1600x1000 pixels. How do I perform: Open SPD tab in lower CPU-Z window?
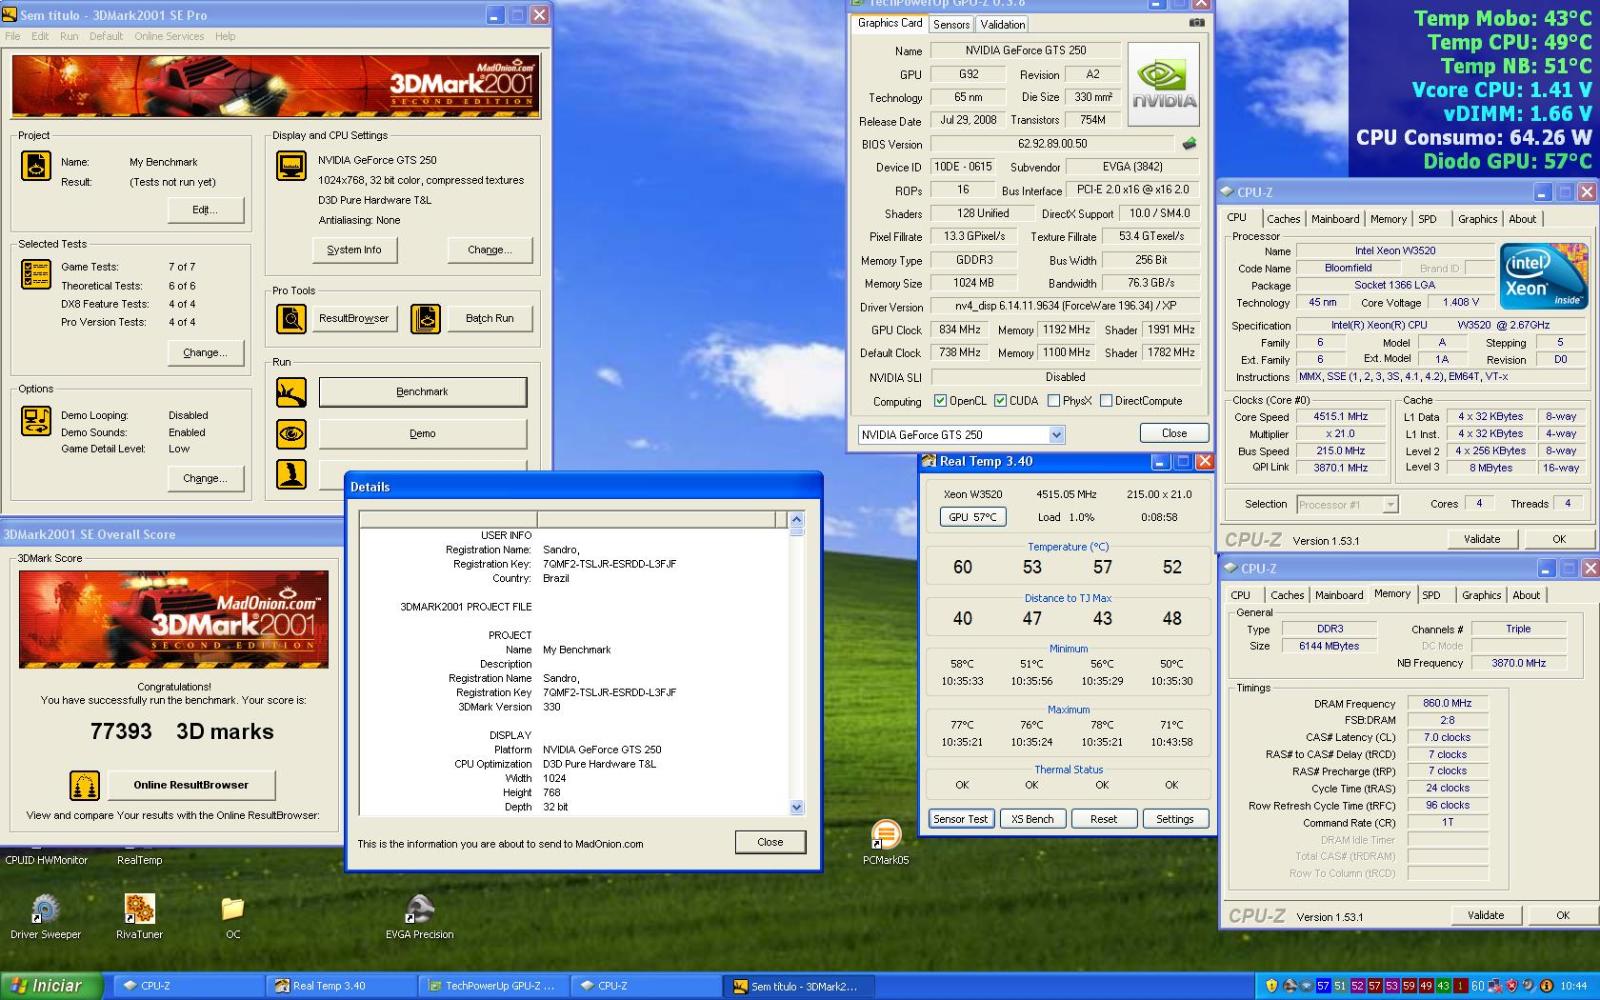(1431, 595)
